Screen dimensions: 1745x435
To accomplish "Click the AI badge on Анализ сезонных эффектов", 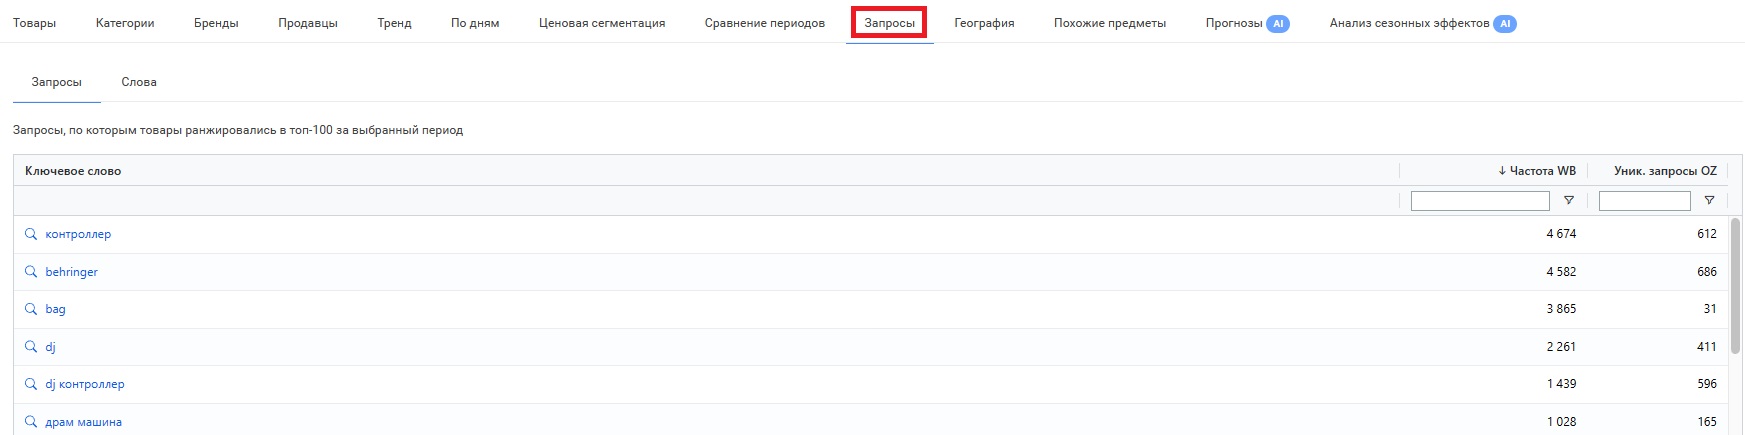I will pyautogui.click(x=1504, y=23).
